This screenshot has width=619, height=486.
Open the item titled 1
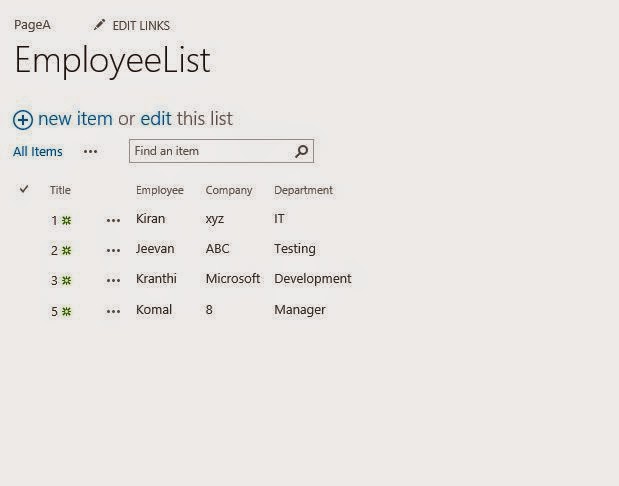[x=54, y=220]
